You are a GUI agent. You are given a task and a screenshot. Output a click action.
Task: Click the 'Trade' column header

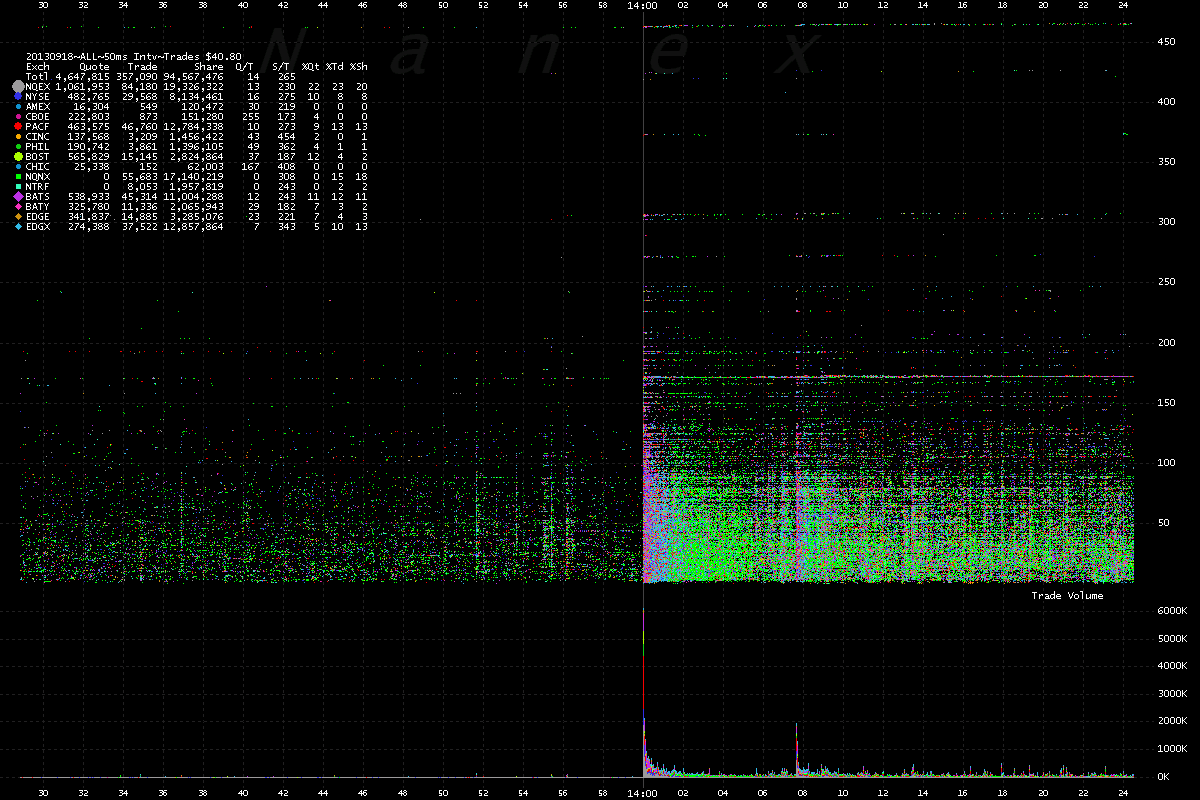coord(143,67)
